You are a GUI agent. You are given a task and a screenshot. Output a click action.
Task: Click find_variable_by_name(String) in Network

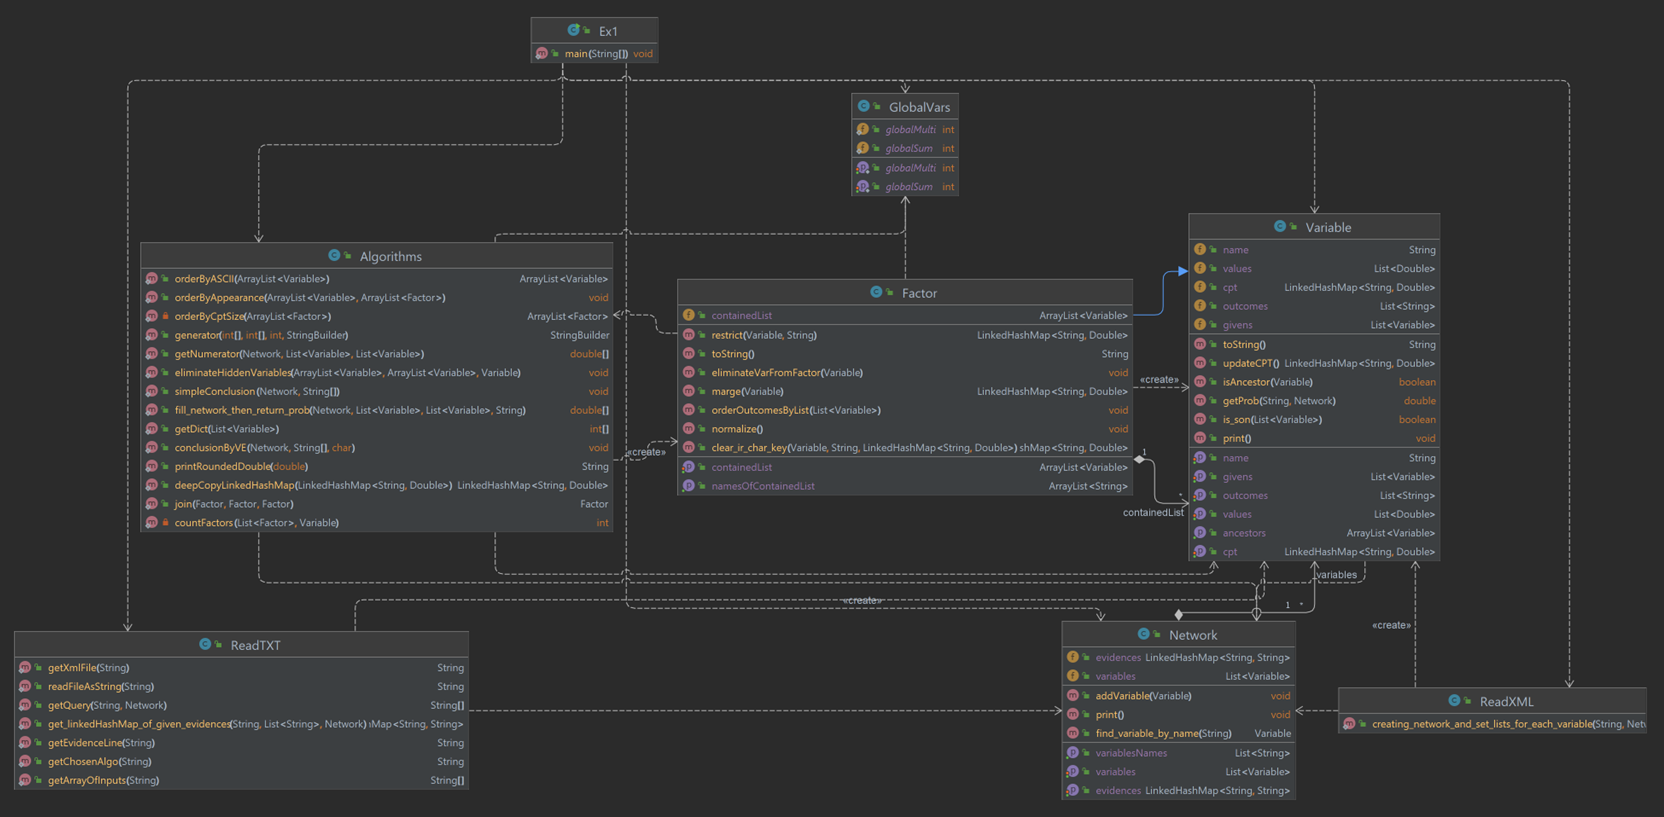point(1179,734)
